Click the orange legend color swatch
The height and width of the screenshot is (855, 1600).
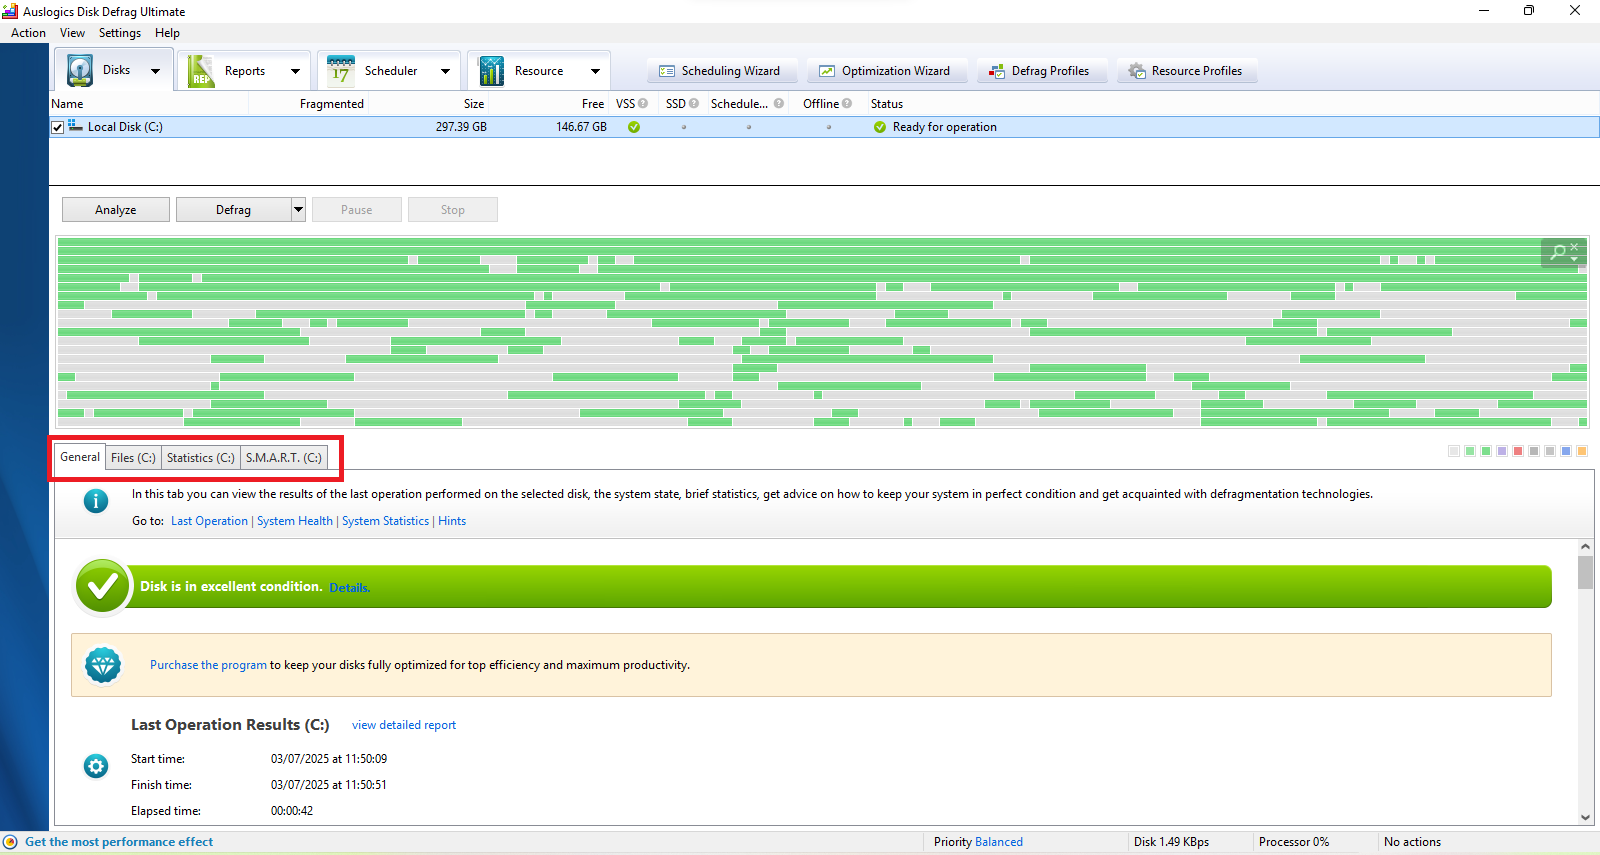1582,451
